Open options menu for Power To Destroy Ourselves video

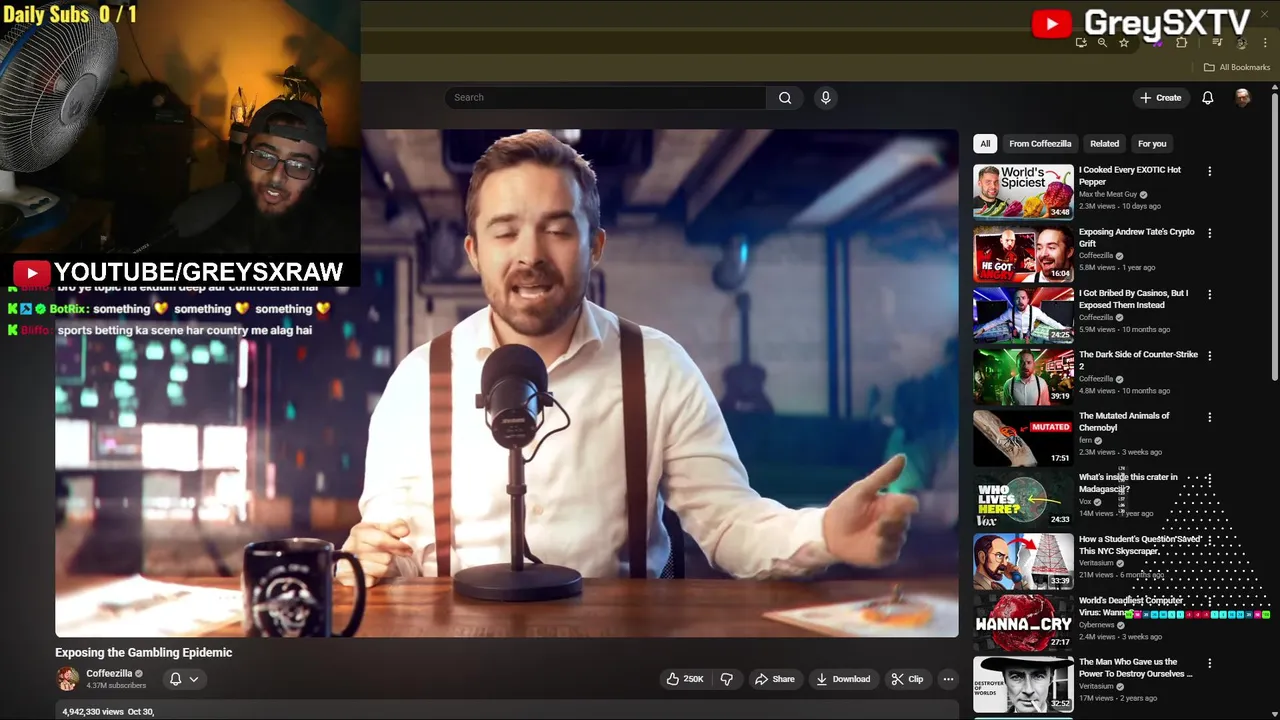pyautogui.click(x=1210, y=663)
